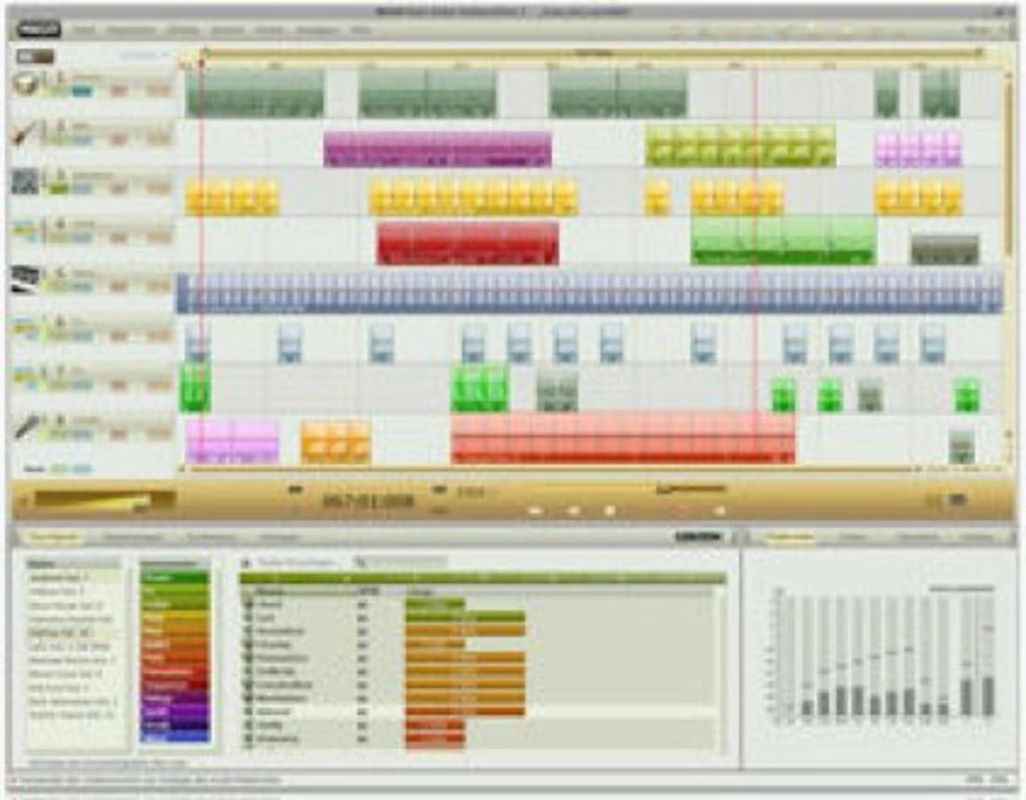The height and width of the screenshot is (800, 1026).
Task: Click the range end marker on the ruler
Action: [980, 52]
